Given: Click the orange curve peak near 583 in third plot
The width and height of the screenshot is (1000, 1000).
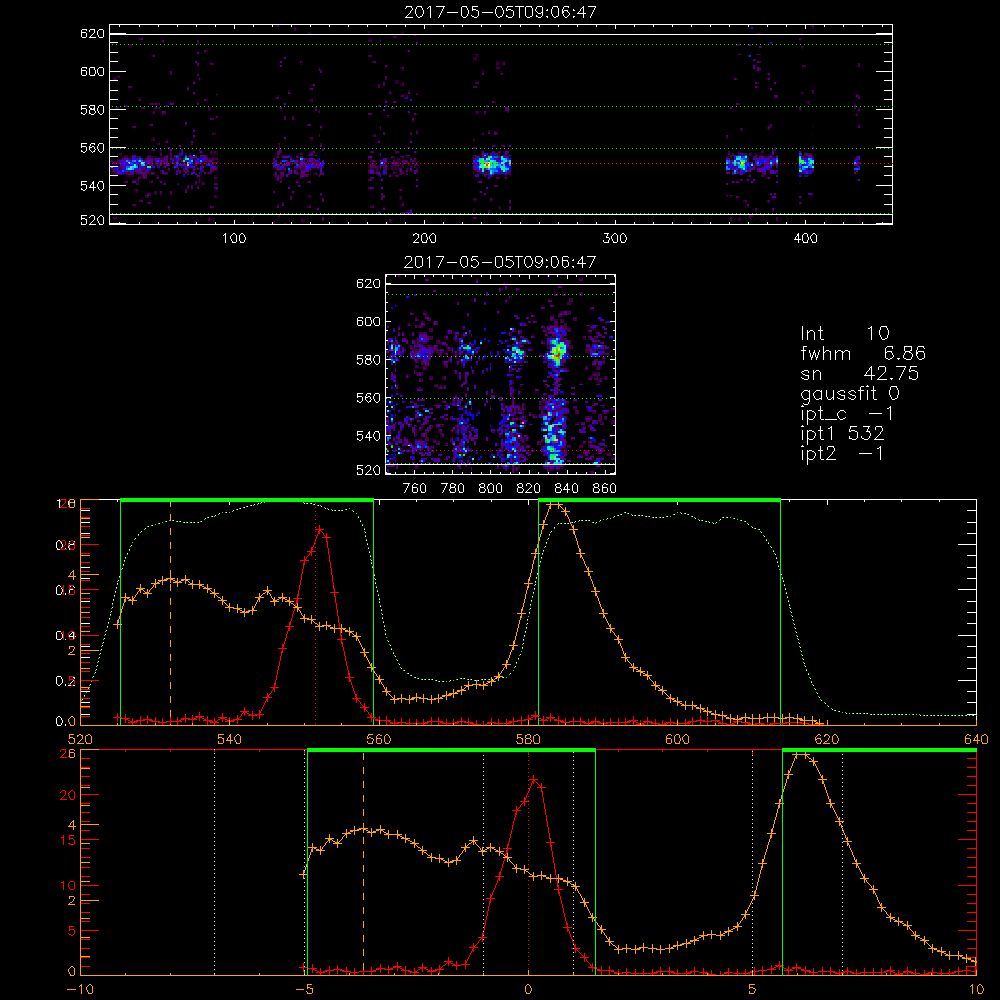Looking at the screenshot, I should tap(555, 505).
